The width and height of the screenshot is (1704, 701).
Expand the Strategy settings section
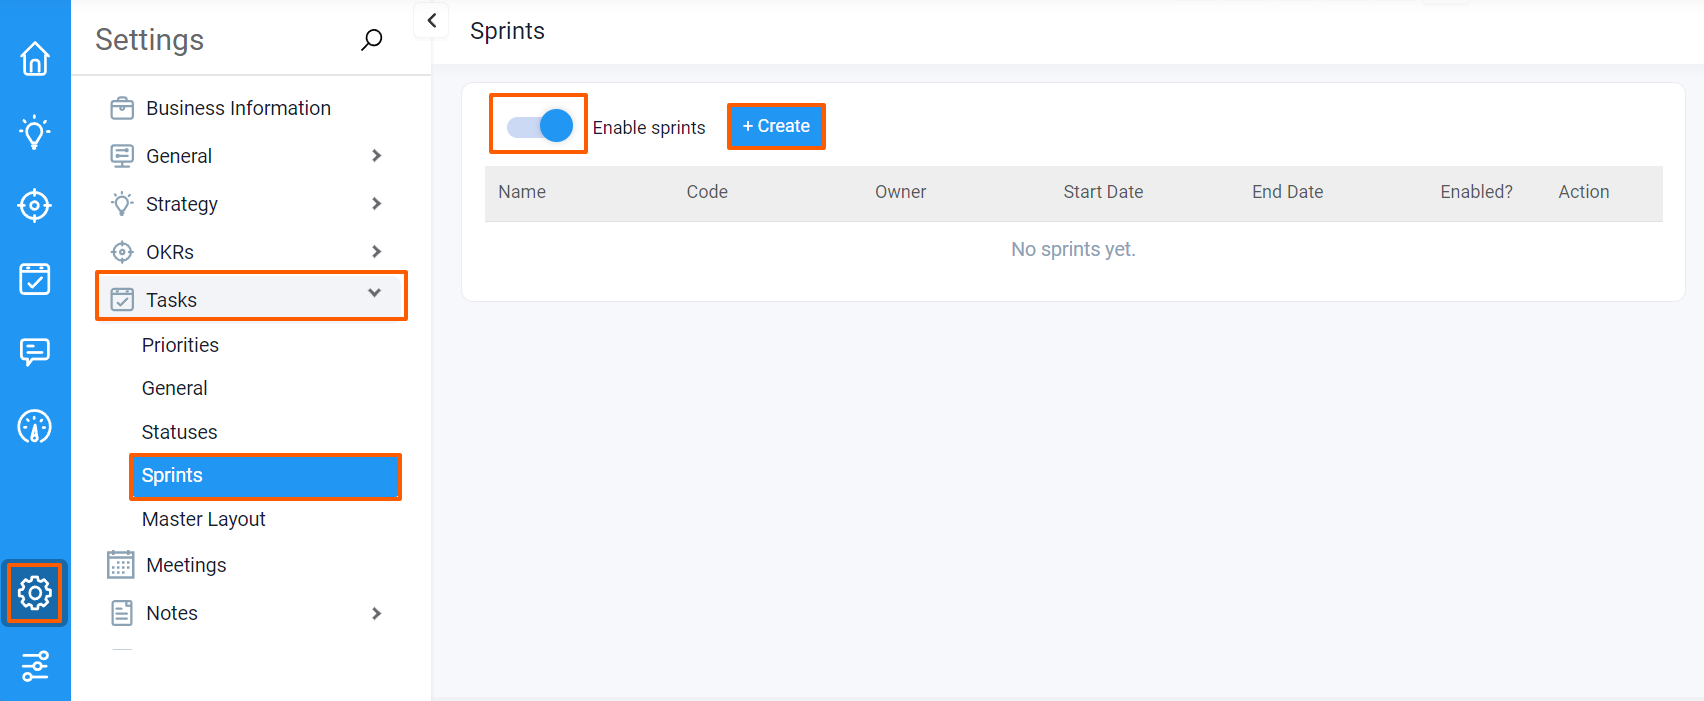377,203
